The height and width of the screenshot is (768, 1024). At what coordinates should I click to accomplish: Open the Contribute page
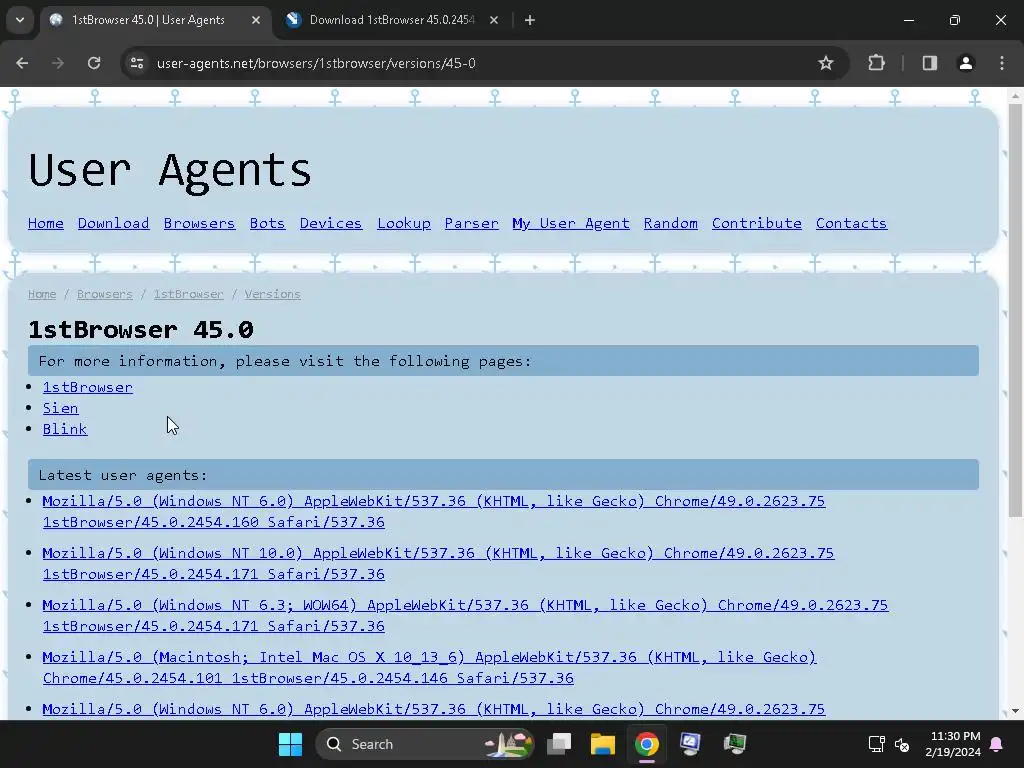coord(757,223)
